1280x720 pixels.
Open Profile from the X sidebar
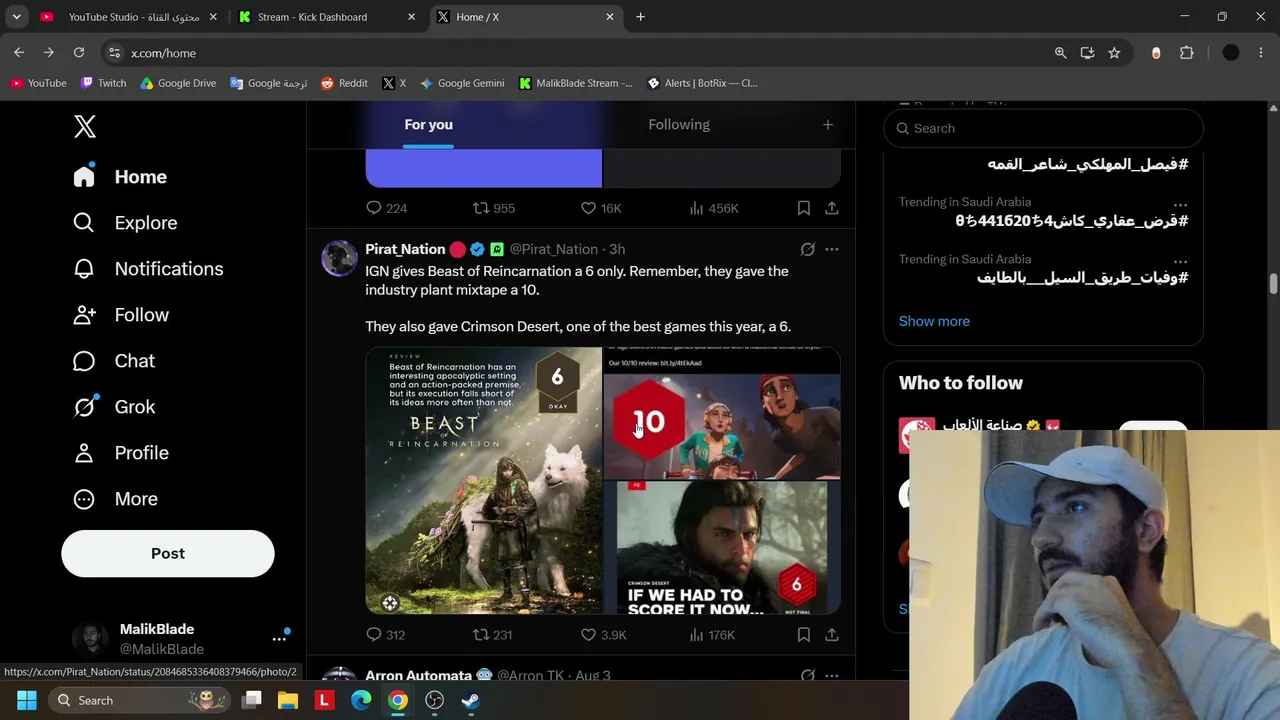coord(121,453)
